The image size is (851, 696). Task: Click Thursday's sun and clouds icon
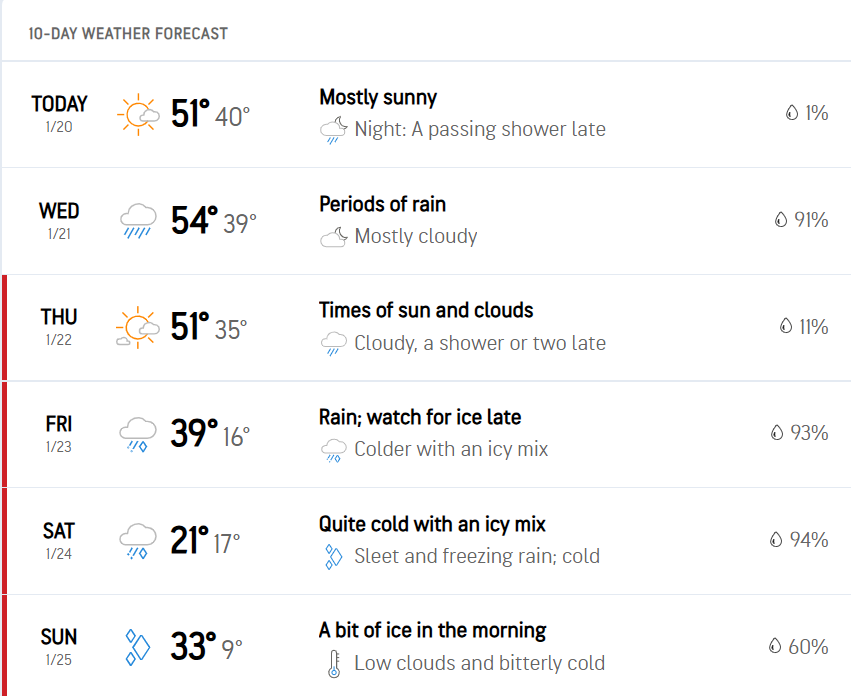[137, 327]
